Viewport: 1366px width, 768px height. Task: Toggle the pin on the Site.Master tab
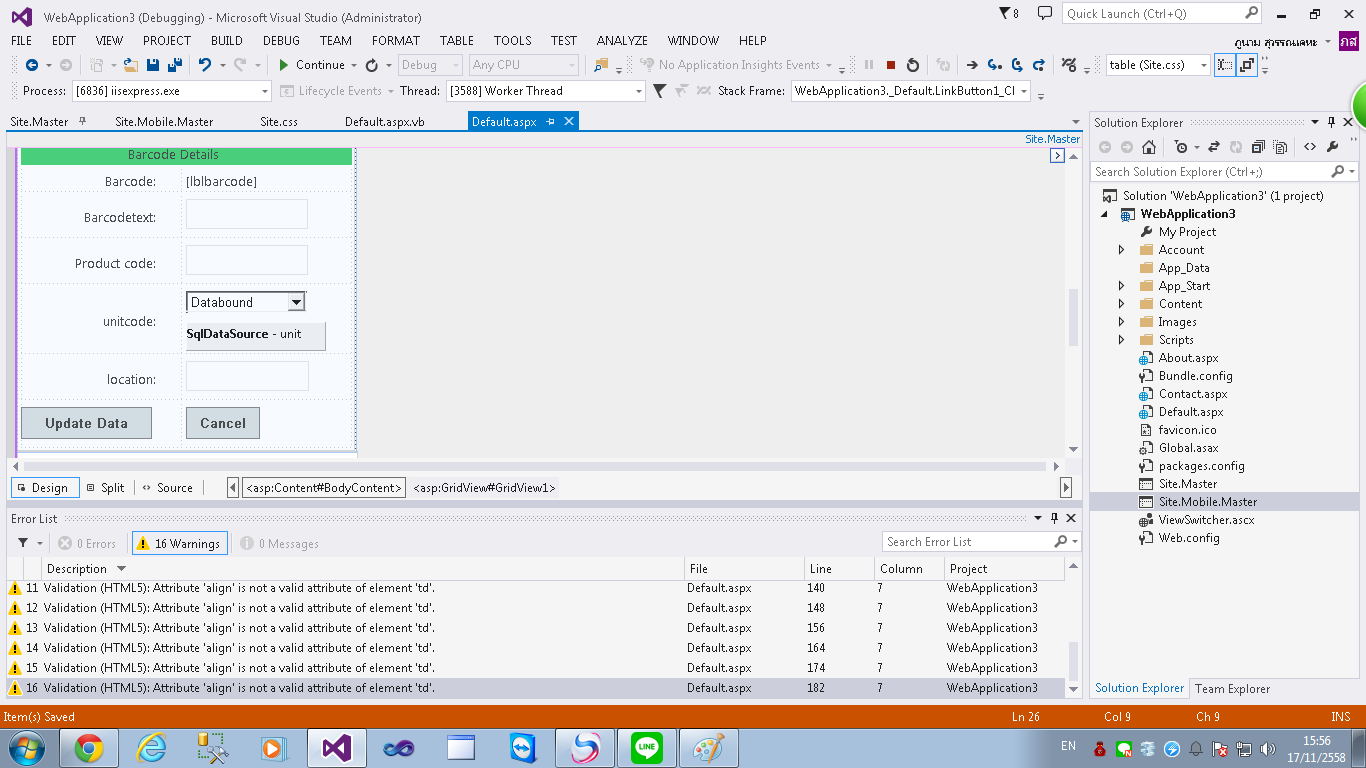point(83,121)
